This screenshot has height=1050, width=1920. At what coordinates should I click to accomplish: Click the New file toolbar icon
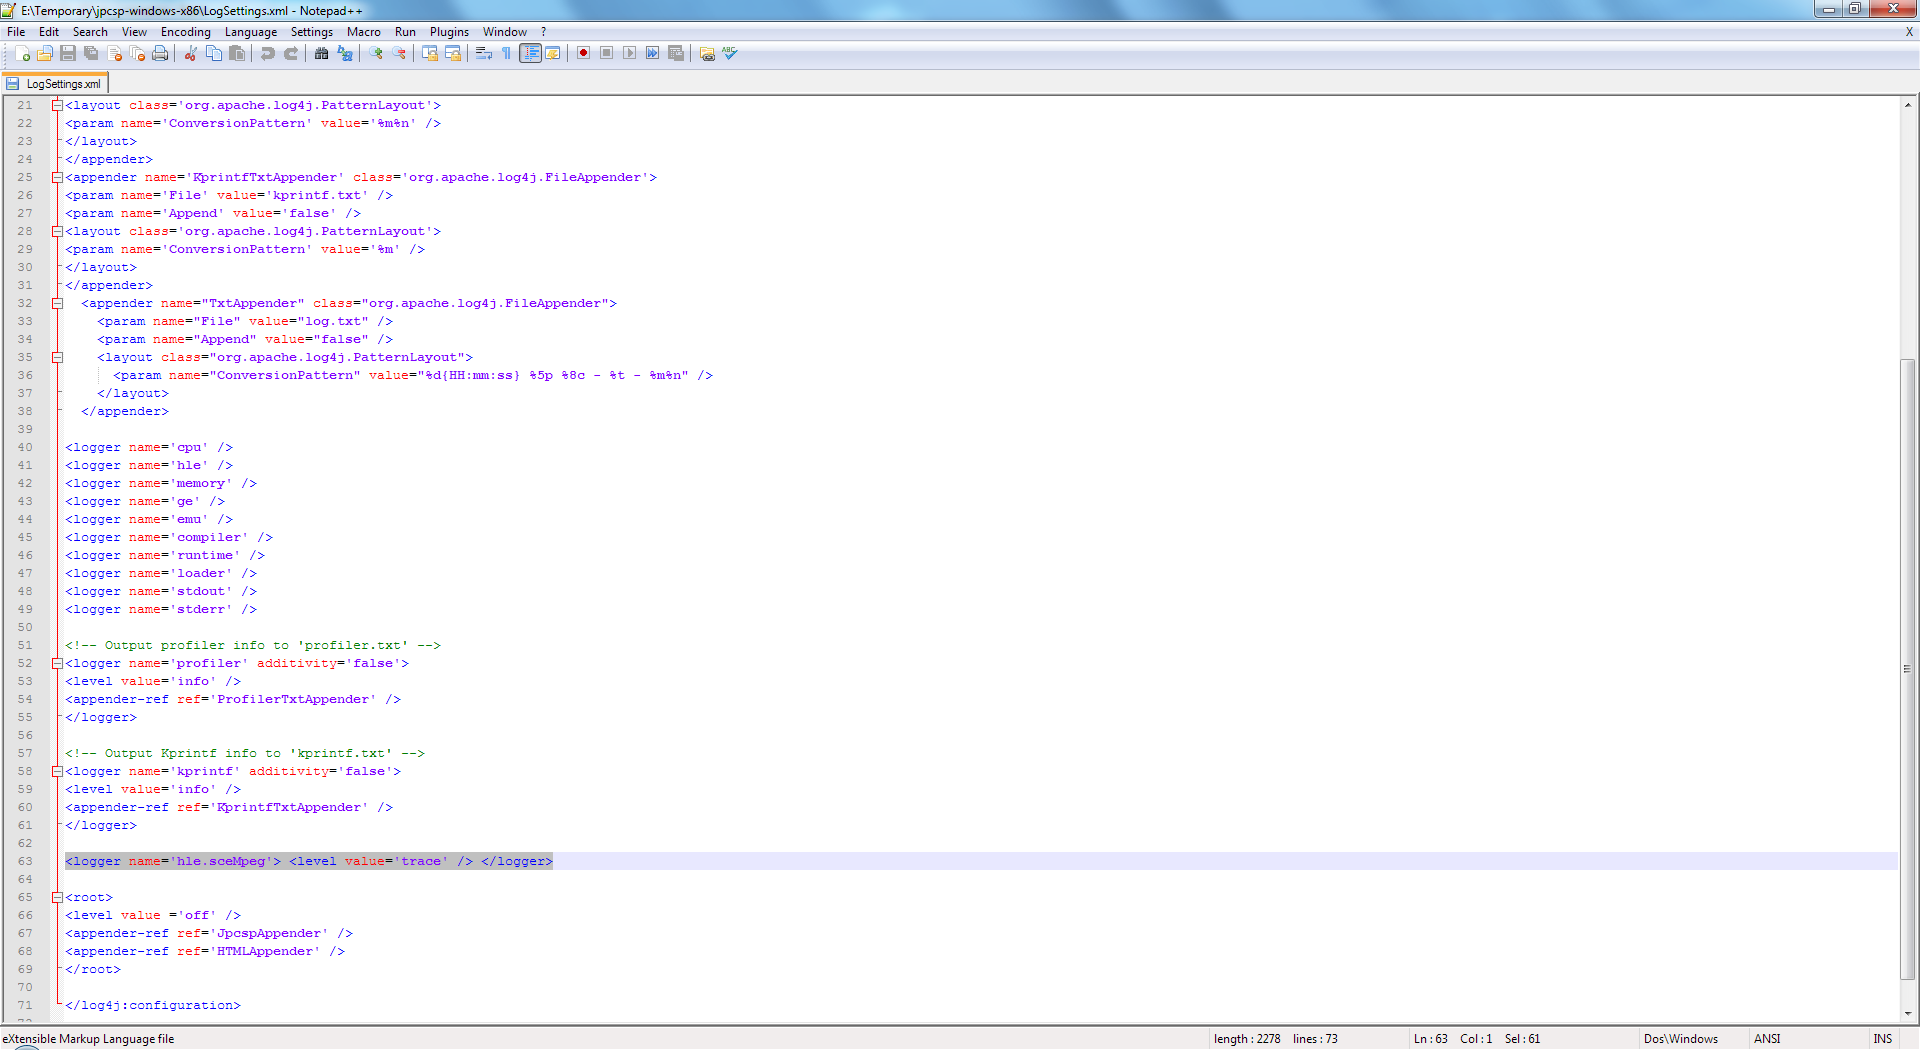point(22,54)
